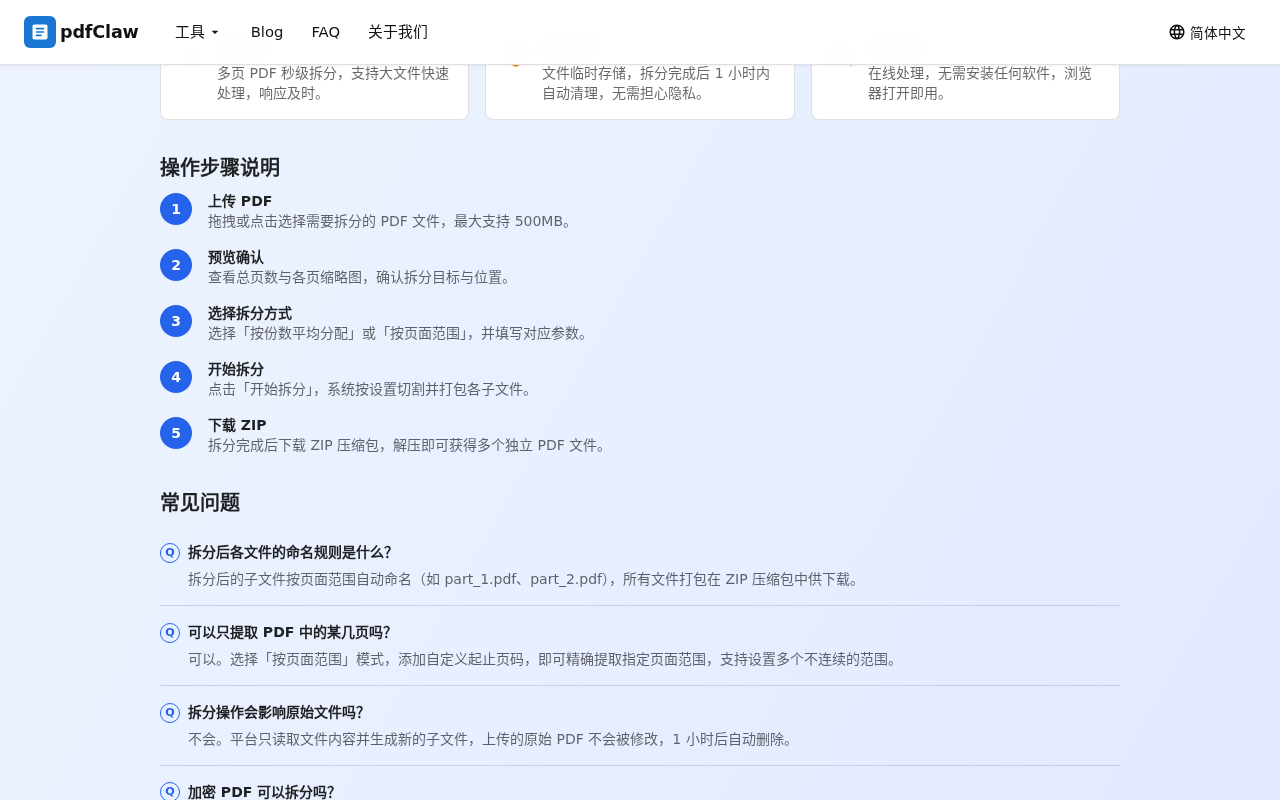Open the 简体中文 language selector

point(1207,32)
